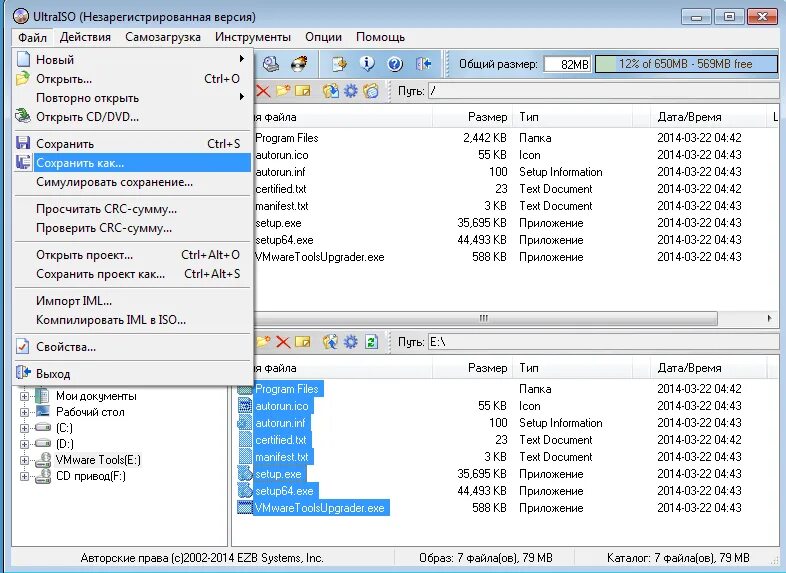The width and height of the screenshot is (786, 573).
Task: Click blue gear icon in image pane toolbar
Action: (x=350, y=91)
